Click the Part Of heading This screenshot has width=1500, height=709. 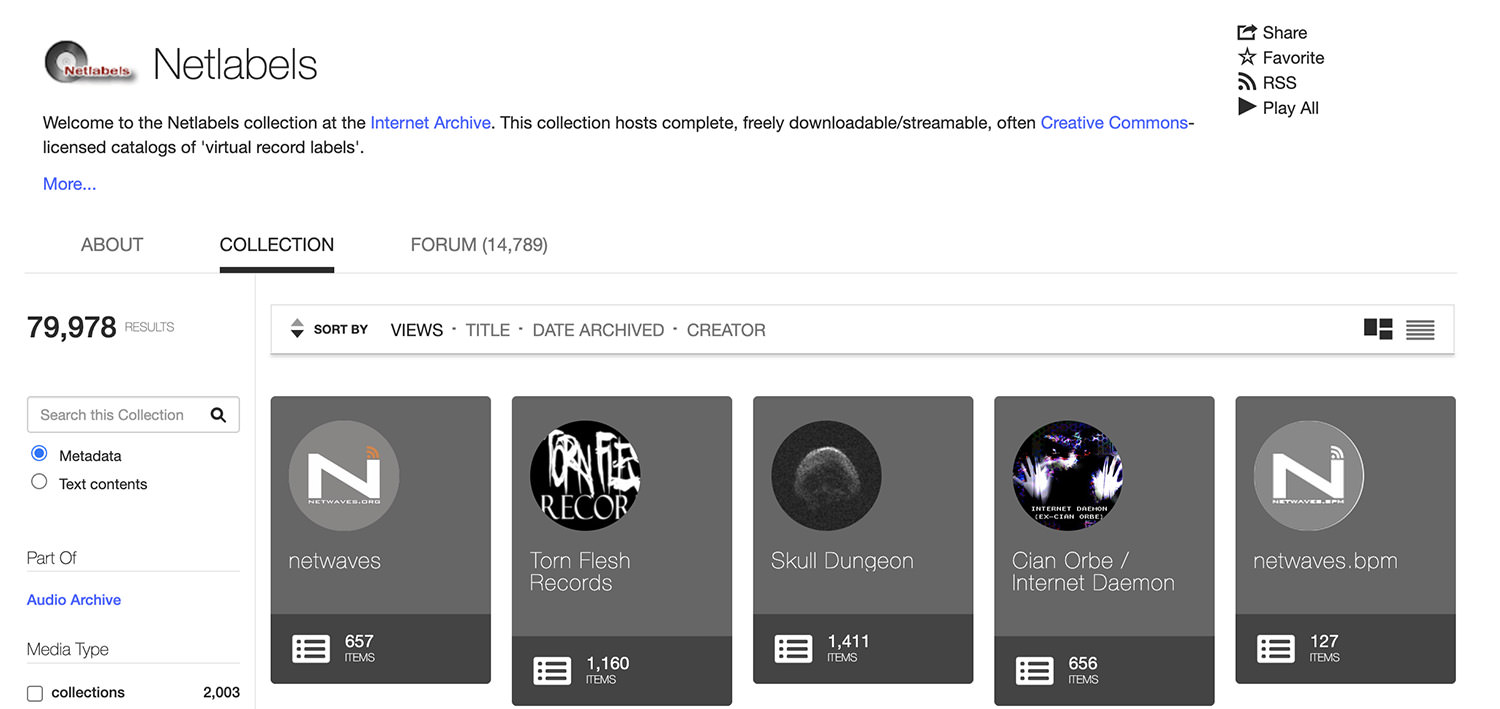[x=52, y=558]
